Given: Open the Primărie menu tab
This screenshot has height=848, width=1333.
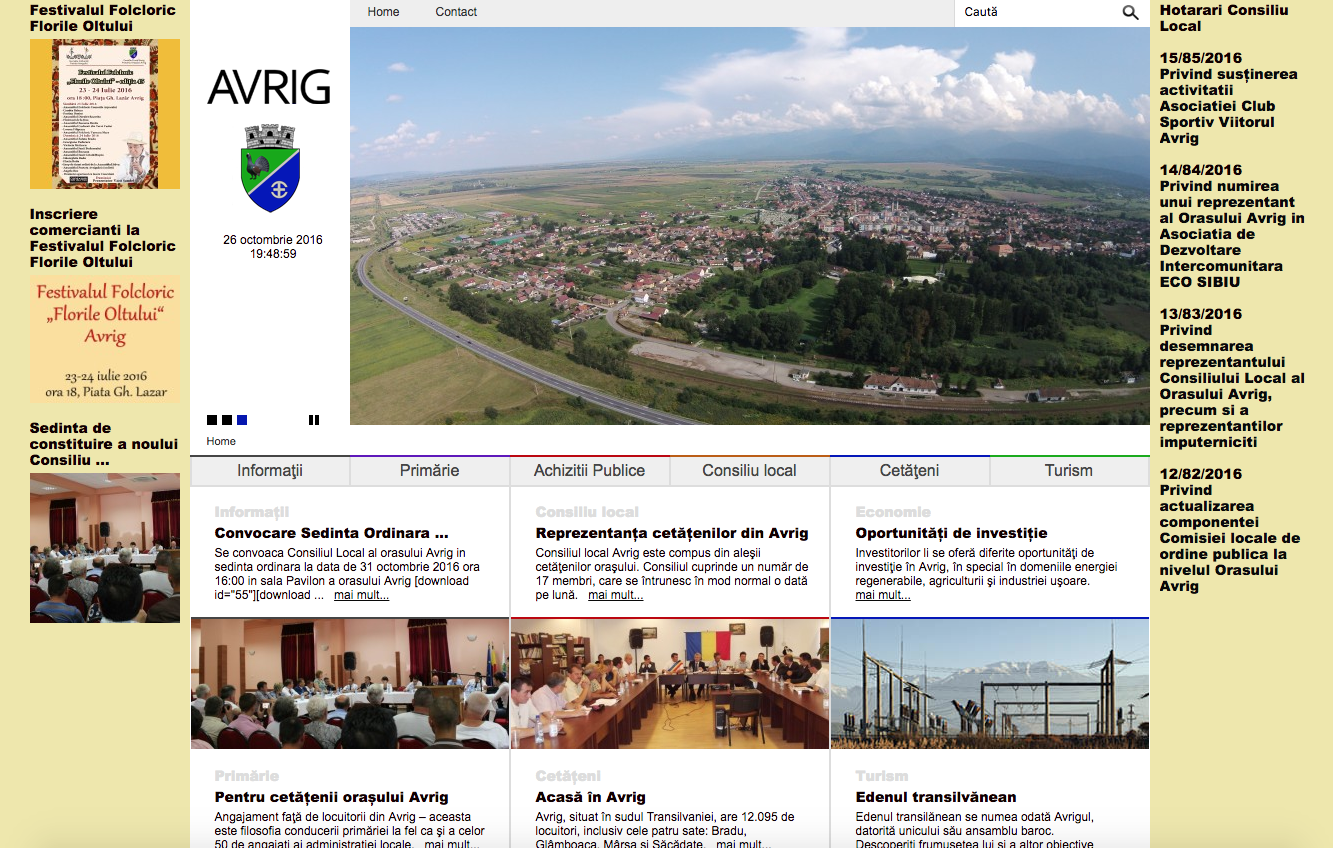Looking at the screenshot, I should coord(430,471).
